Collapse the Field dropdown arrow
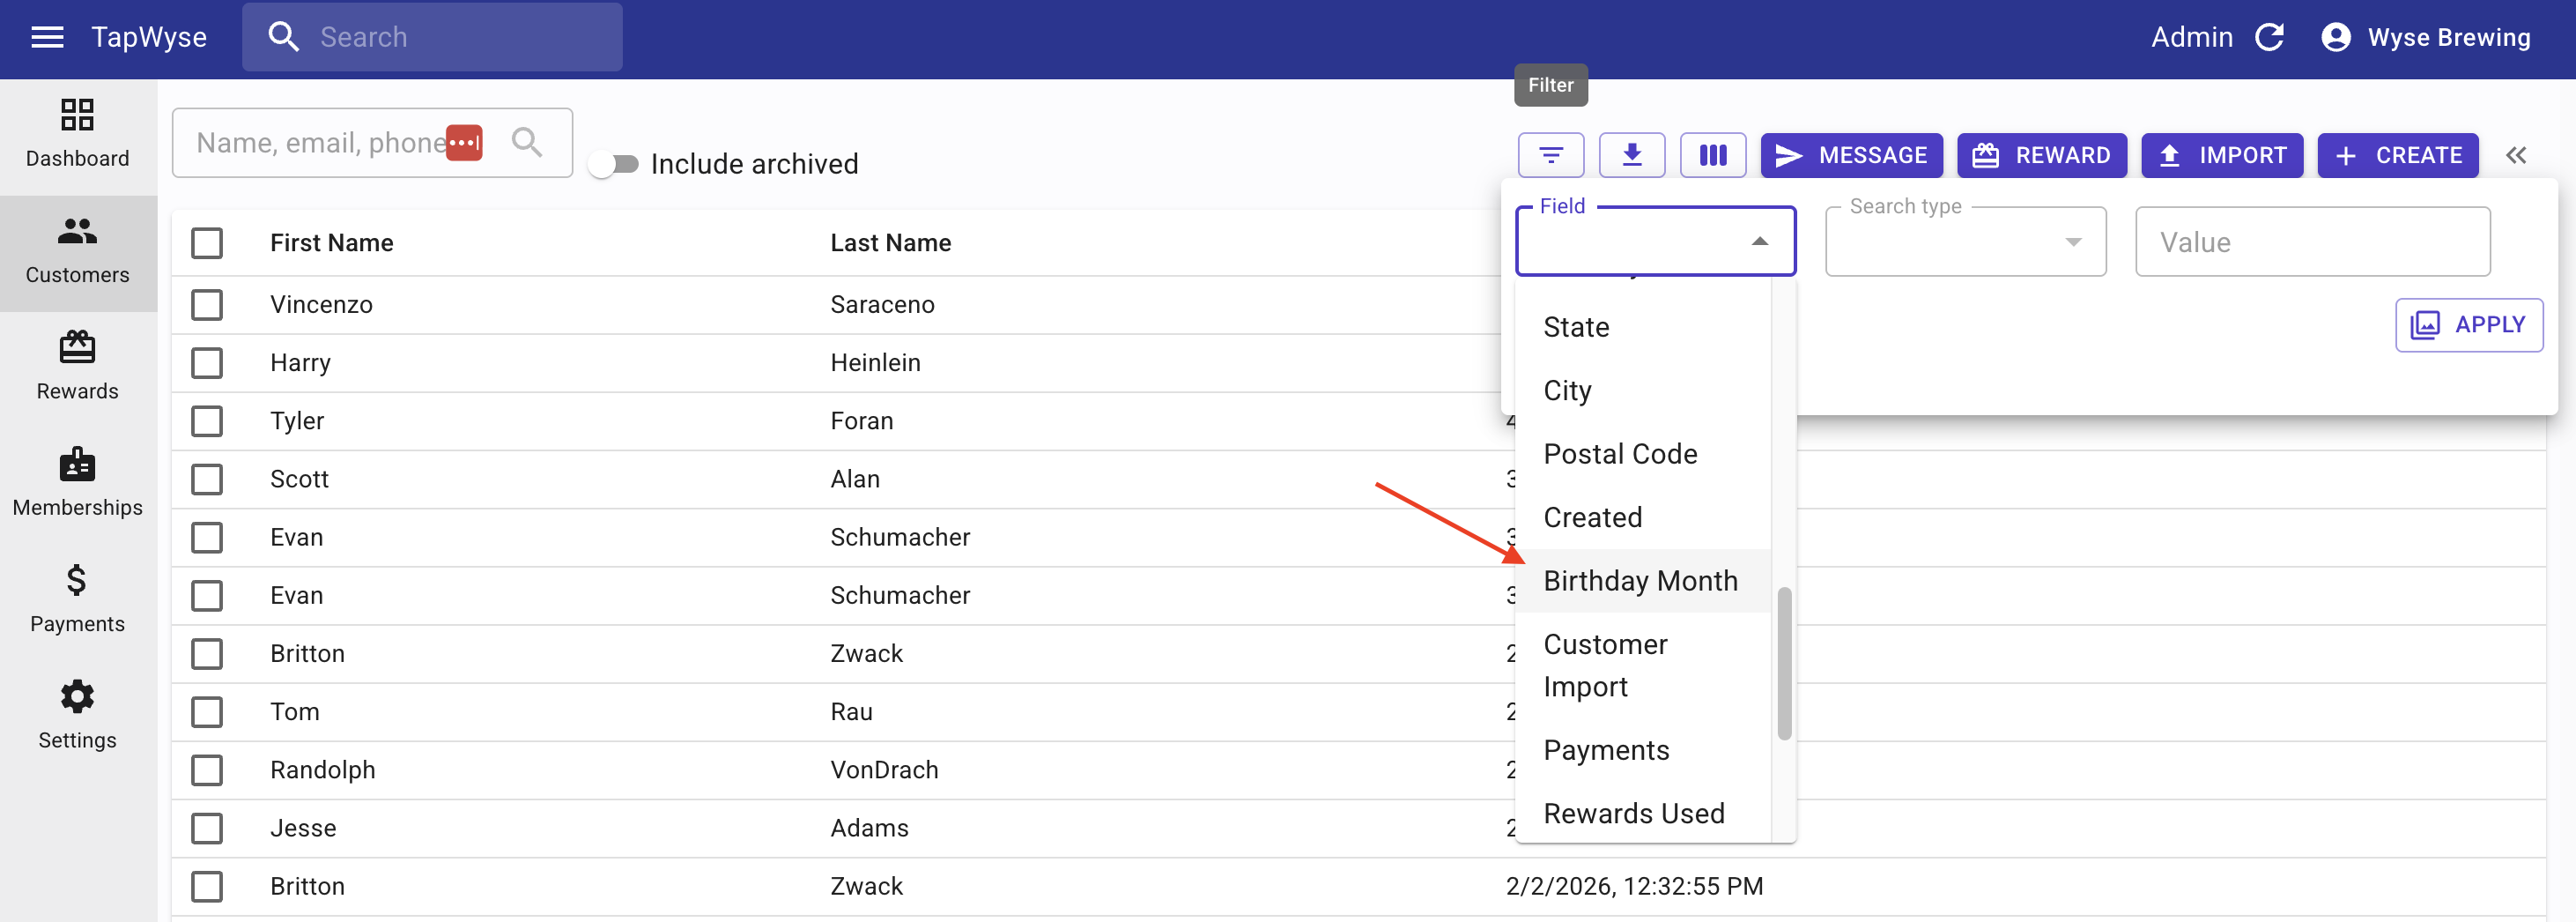 pos(1759,242)
